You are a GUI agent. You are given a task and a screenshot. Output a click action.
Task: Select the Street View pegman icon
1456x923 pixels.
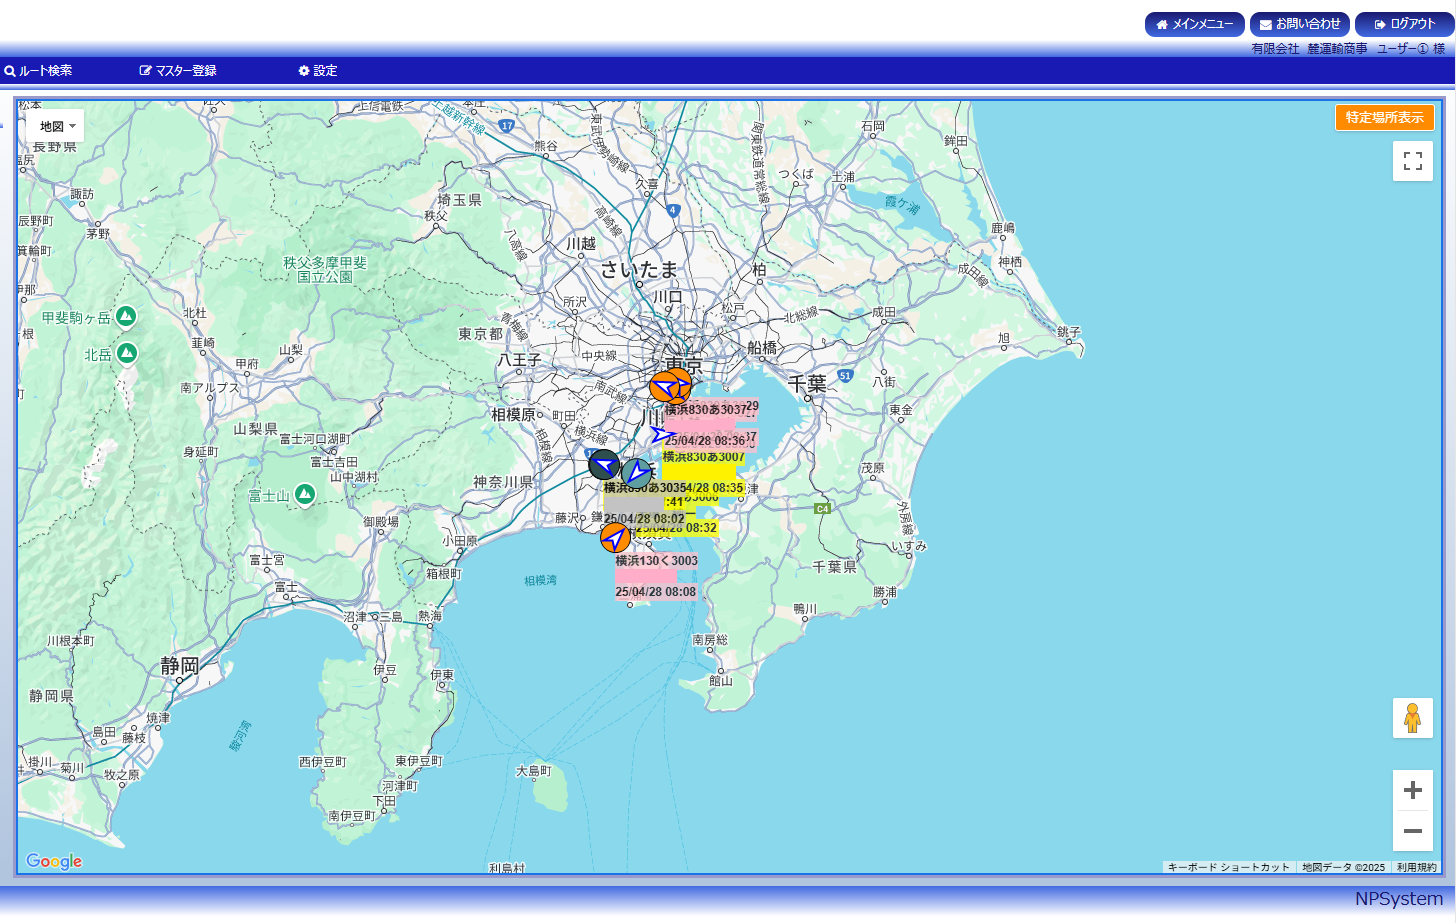coord(1413,718)
